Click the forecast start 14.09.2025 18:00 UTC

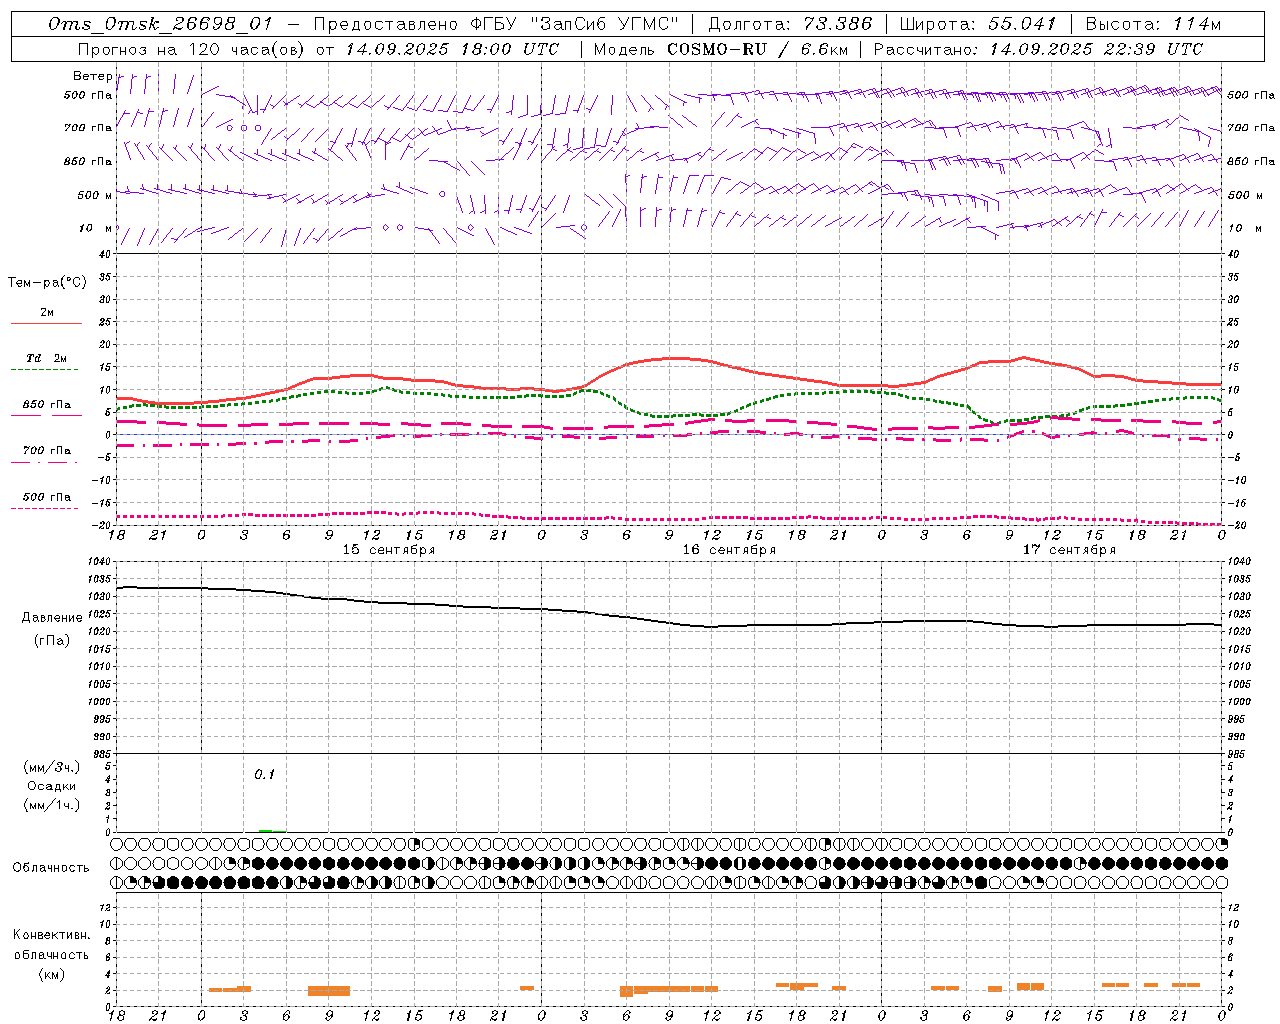(x=452, y=49)
